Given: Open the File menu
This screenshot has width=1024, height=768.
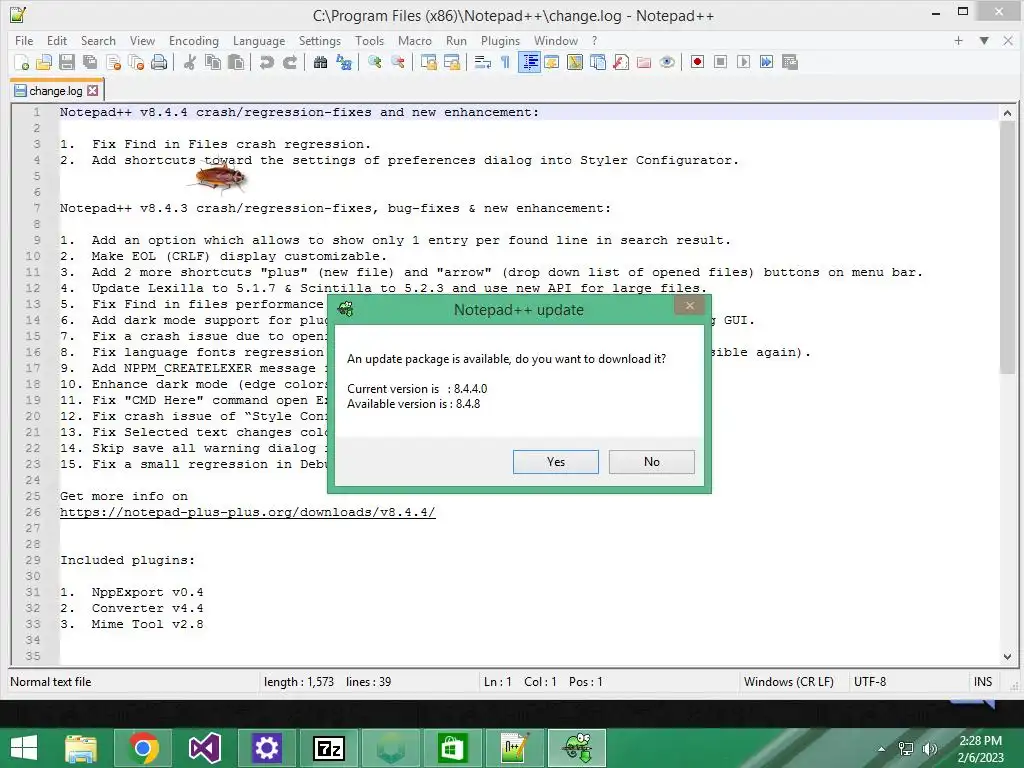Looking at the screenshot, I should tap(24, 40).
